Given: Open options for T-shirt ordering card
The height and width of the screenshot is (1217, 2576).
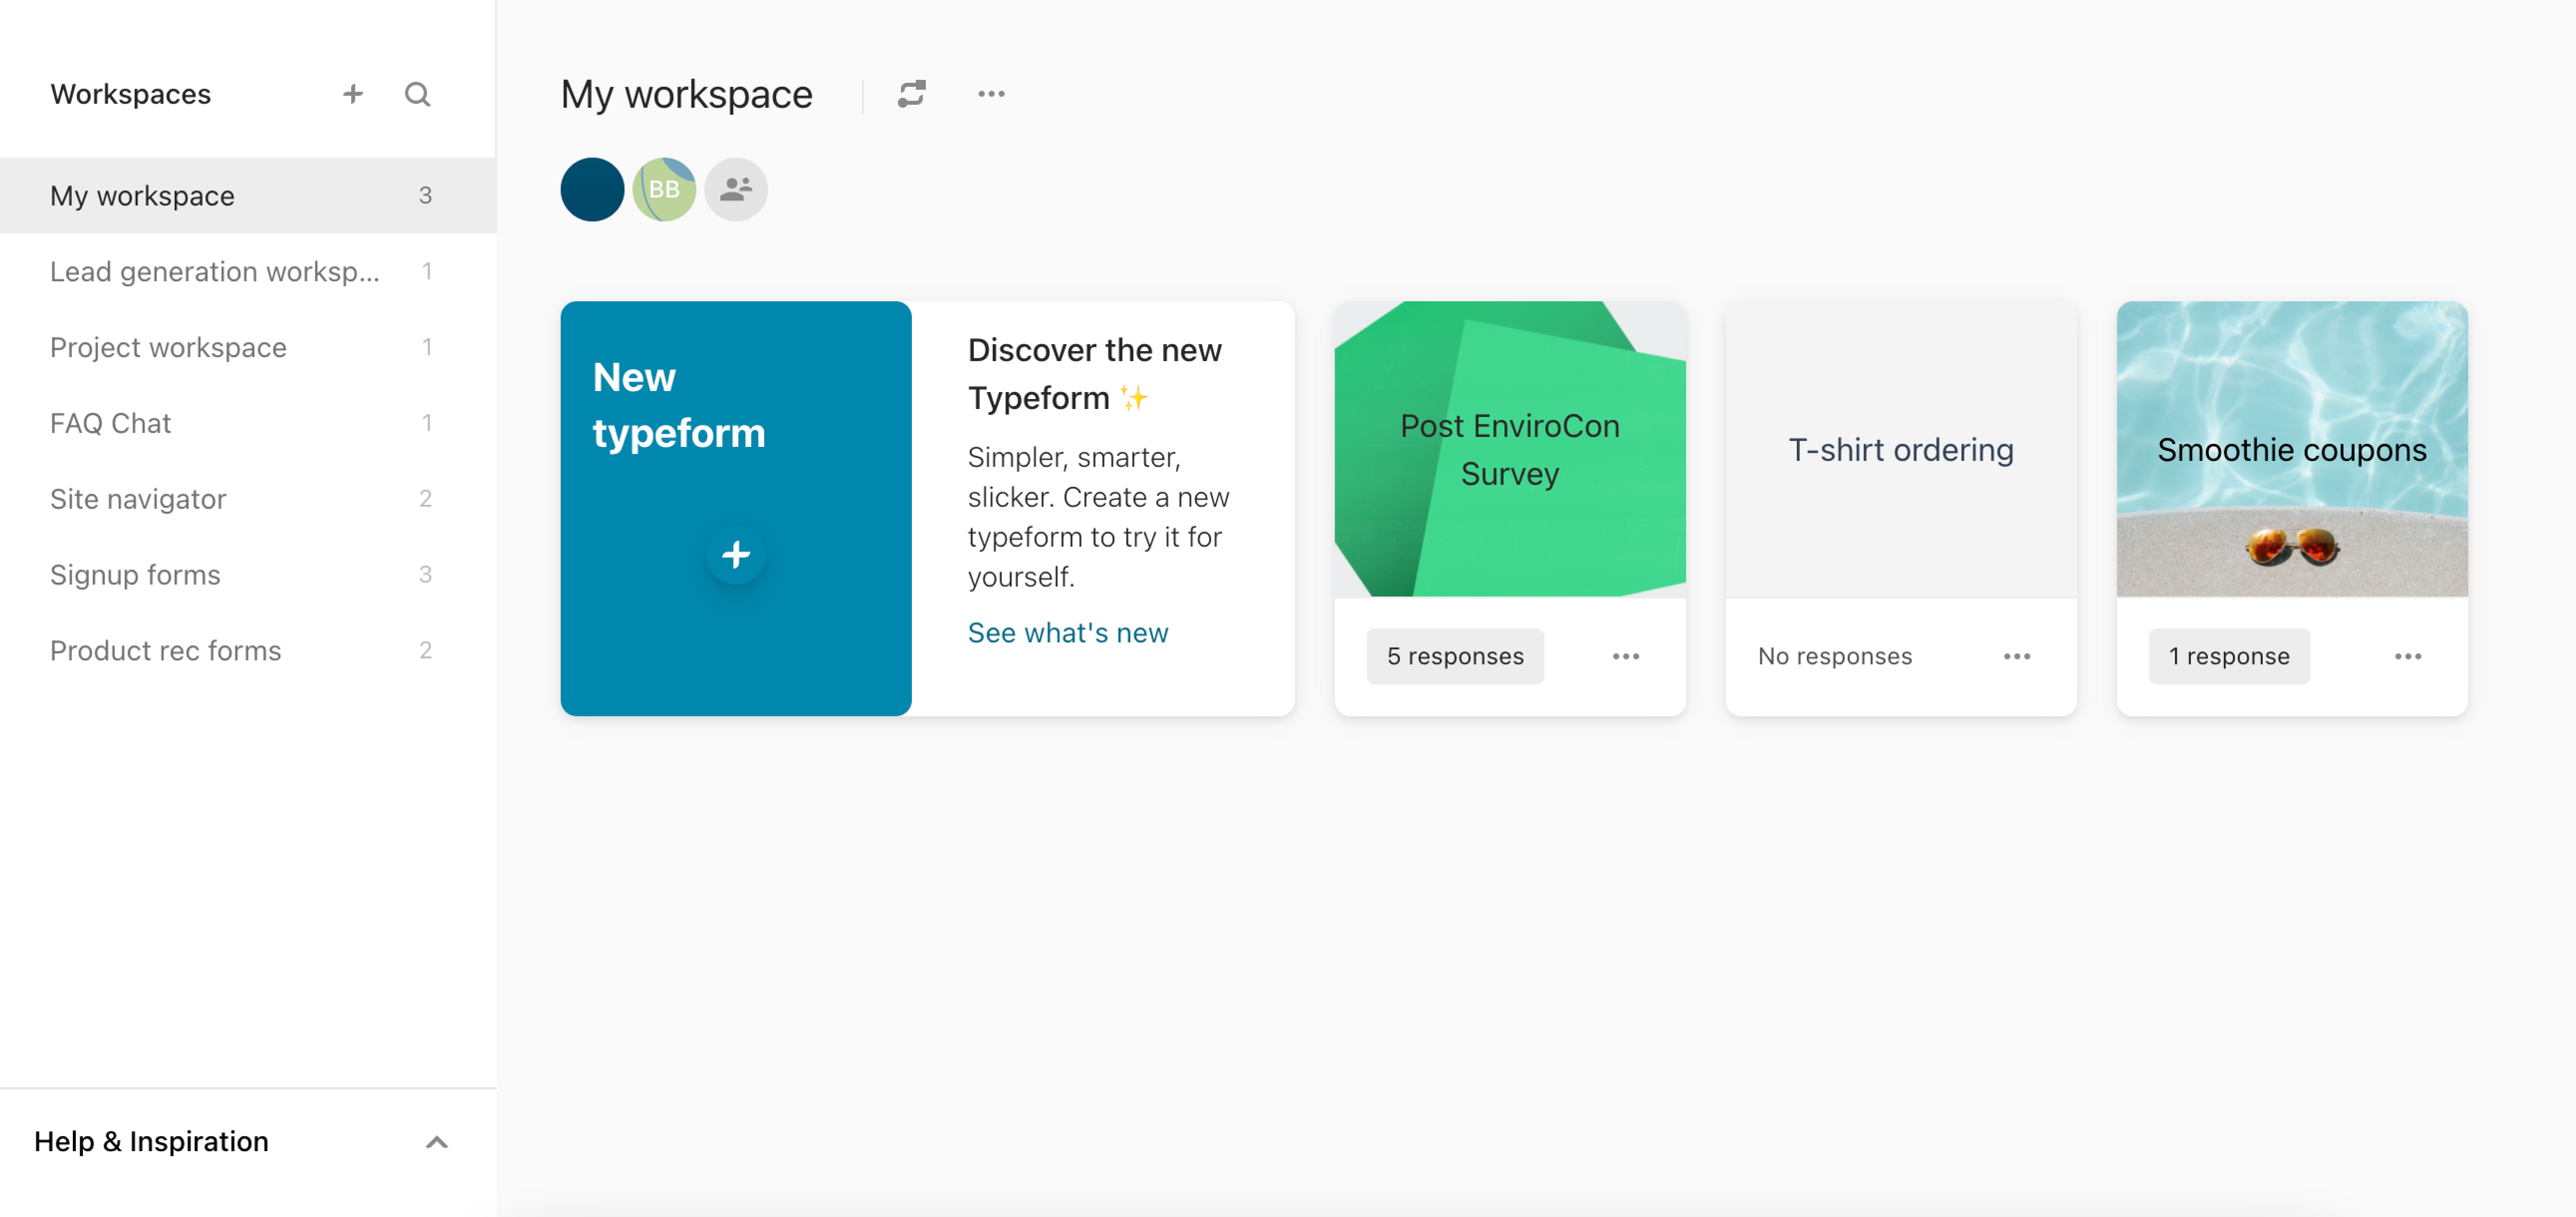Looking at the screenshot, I should pos(2017,656).
